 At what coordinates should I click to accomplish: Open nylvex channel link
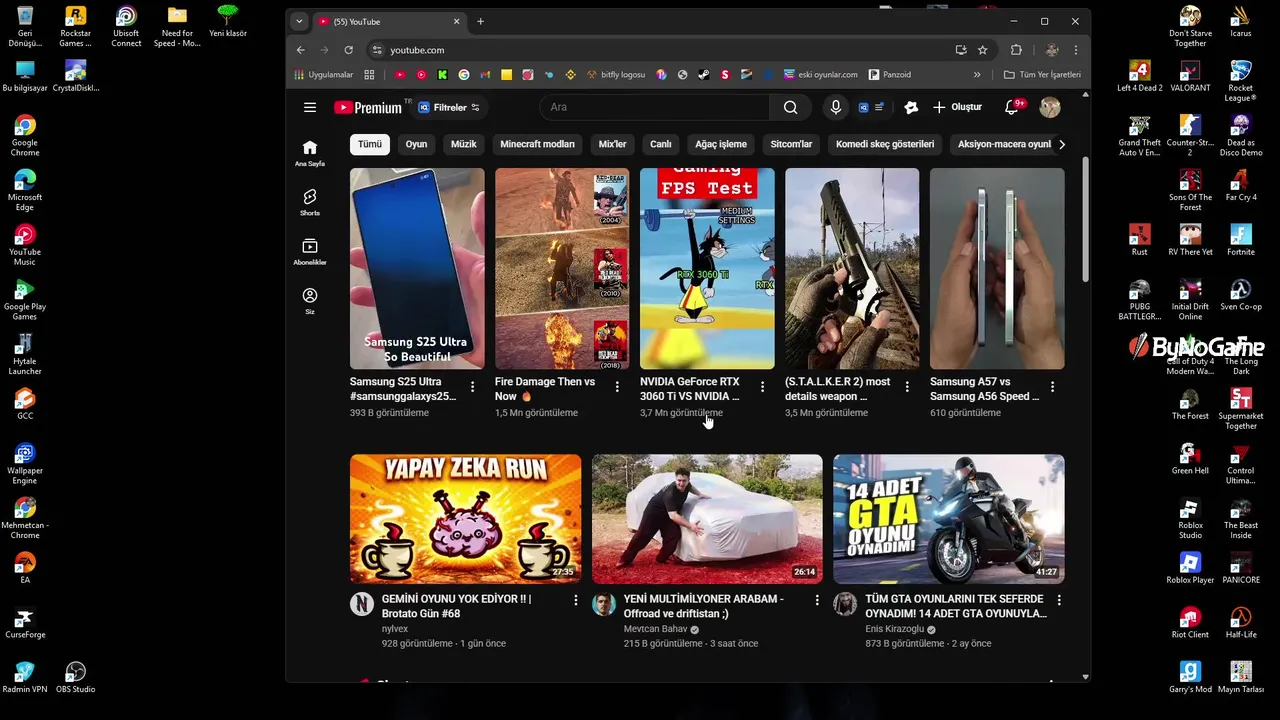395,629
